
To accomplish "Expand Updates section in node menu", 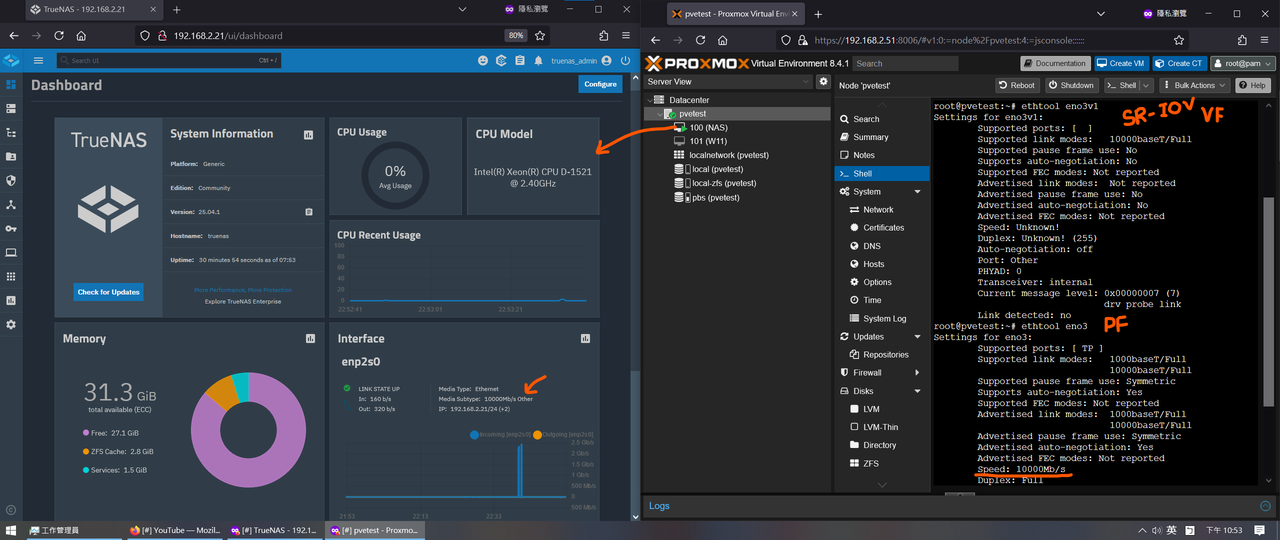I will [x=917, y=336].
